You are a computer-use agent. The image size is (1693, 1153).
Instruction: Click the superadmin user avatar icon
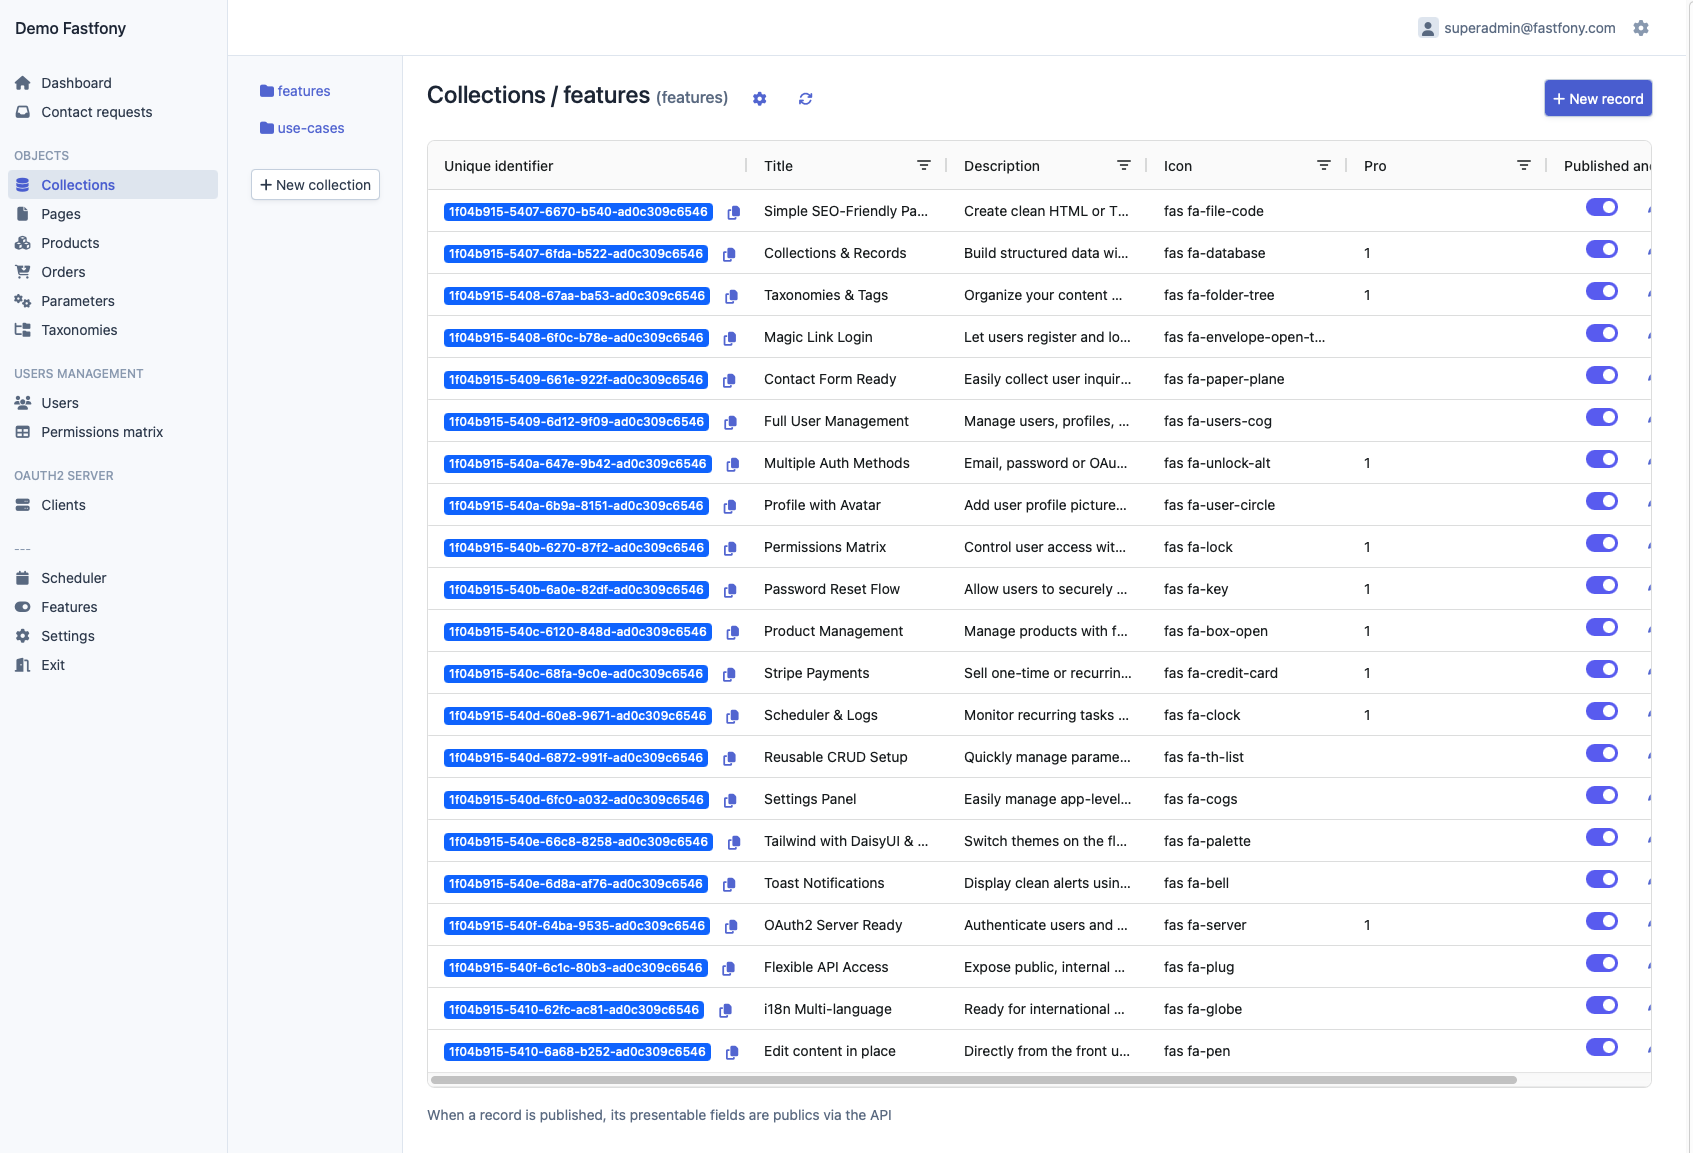click(x=1428, y=28)
